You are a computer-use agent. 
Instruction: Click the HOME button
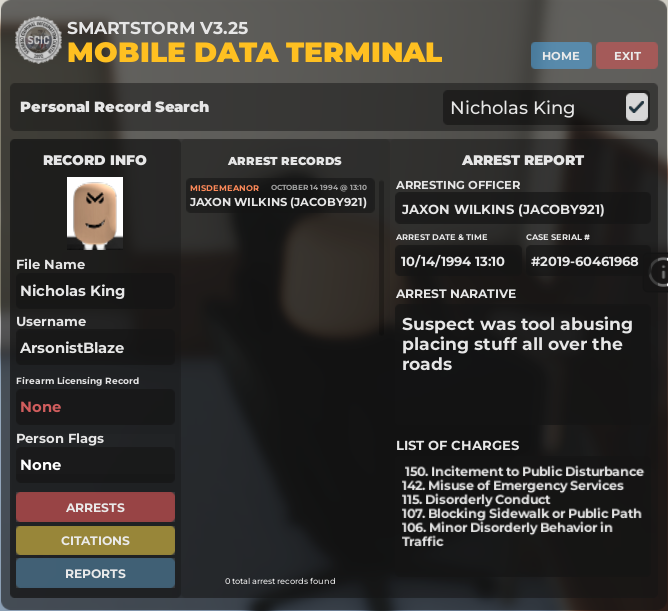tap(560, 56)
